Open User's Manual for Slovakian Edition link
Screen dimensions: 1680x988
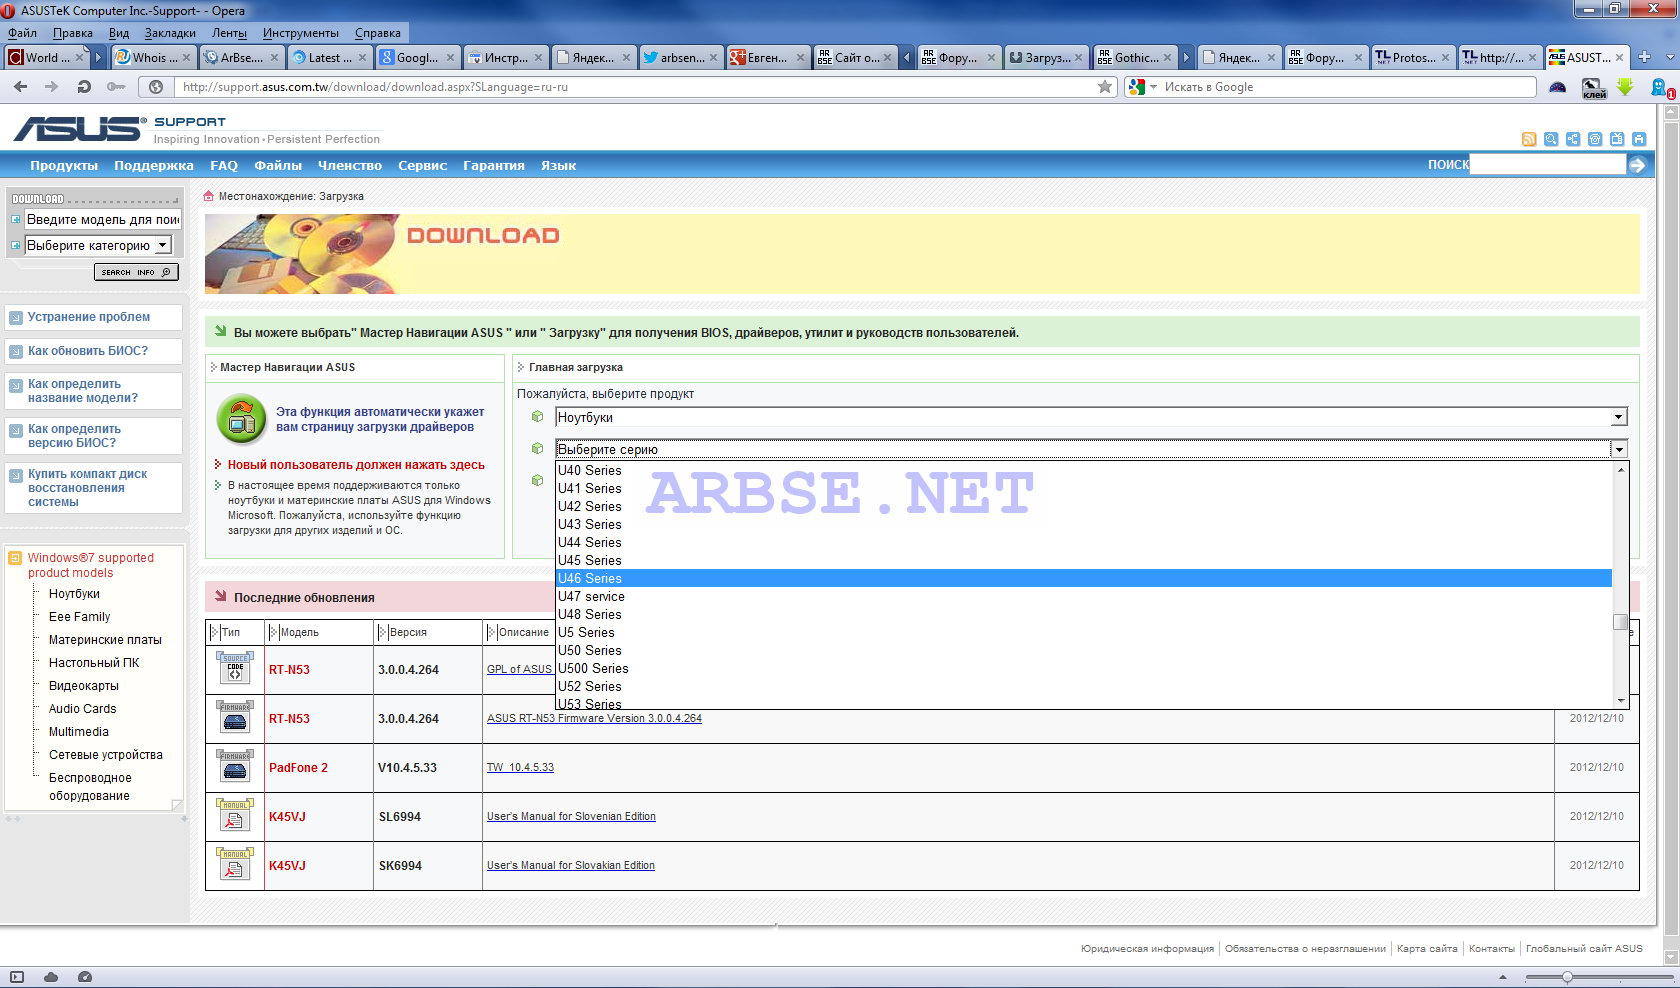coord(571,866)
